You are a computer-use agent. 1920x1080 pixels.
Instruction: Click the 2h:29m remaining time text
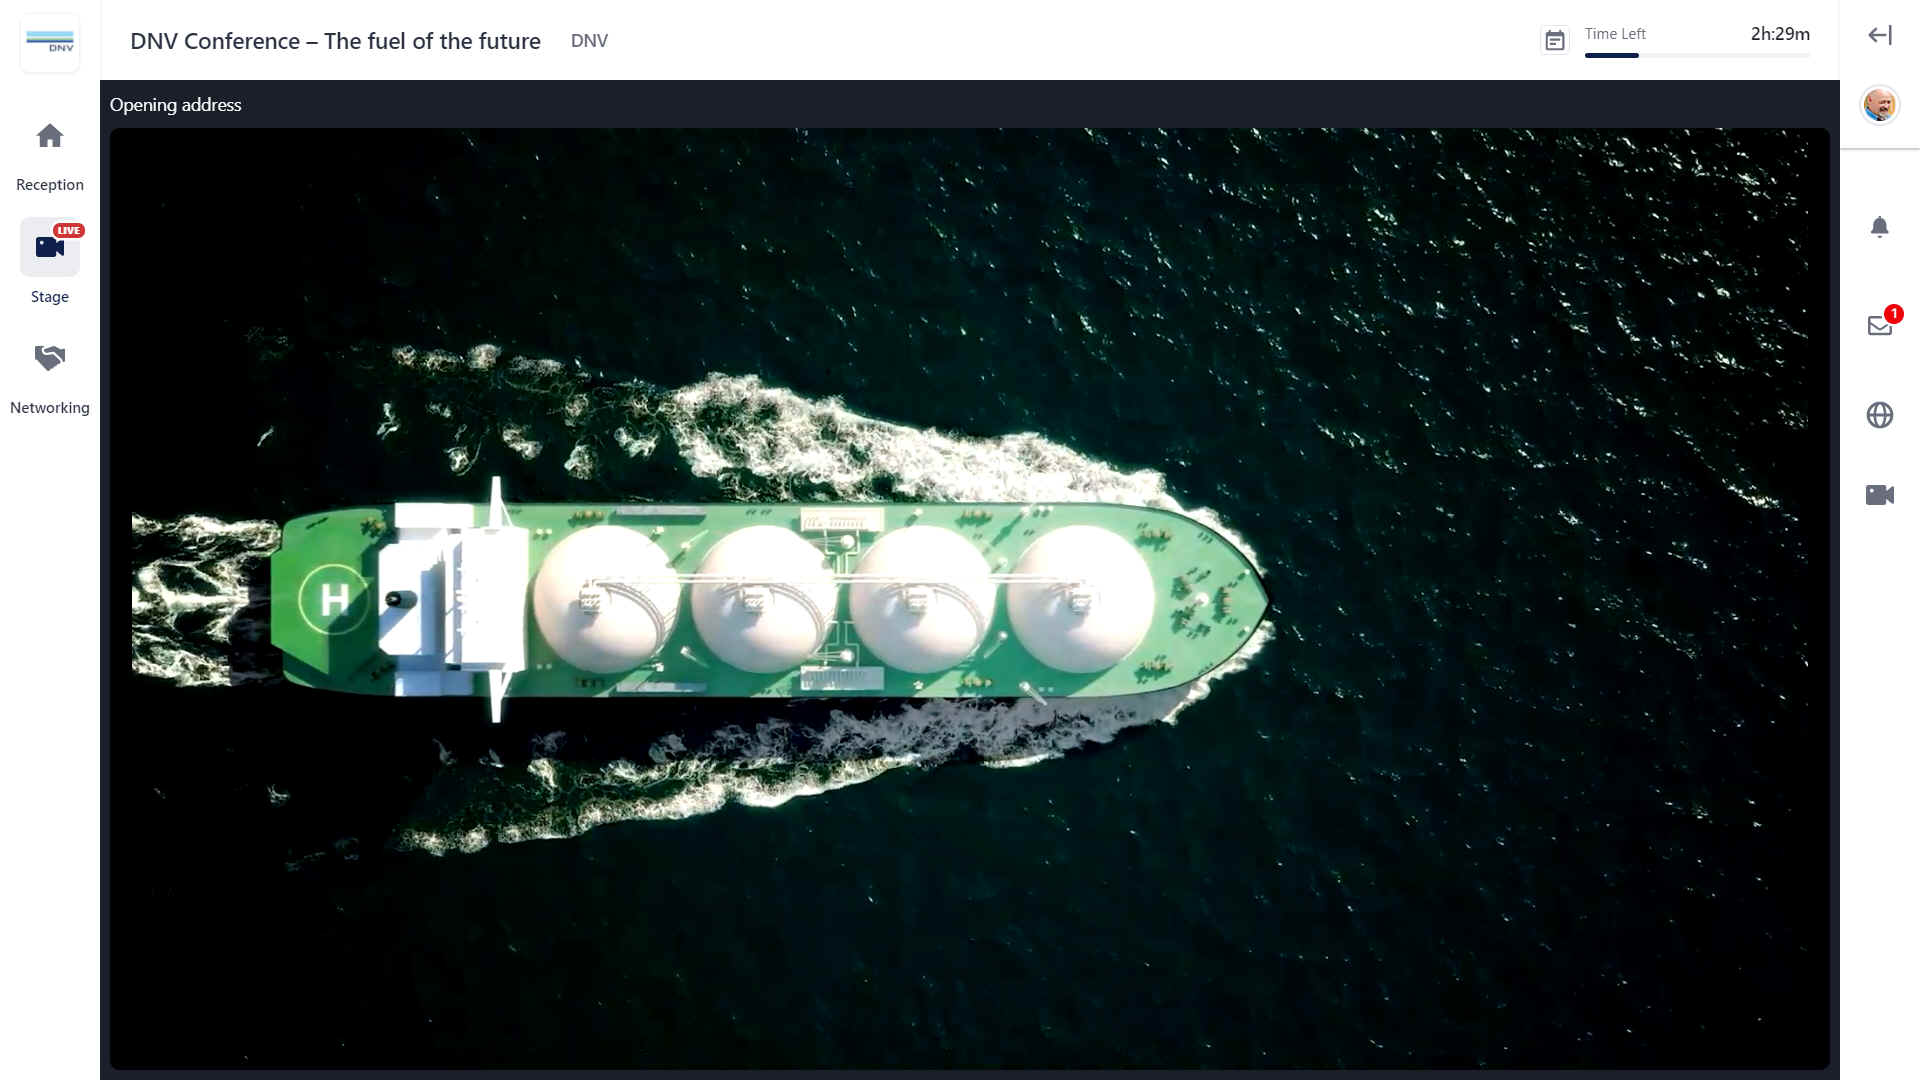(x=1780, y=34)
